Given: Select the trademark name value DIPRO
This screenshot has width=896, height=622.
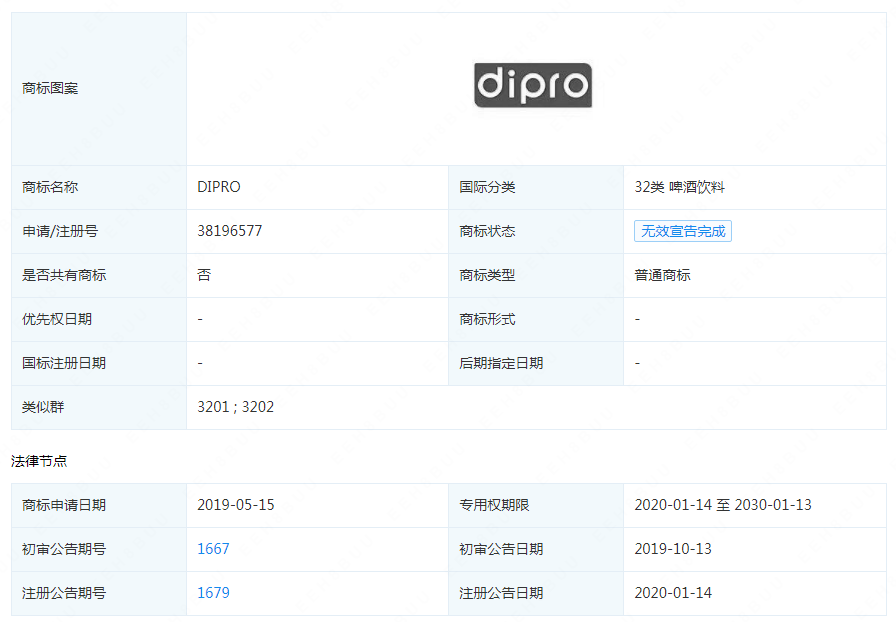Looking at the screenshot, I should coord(219,187).
